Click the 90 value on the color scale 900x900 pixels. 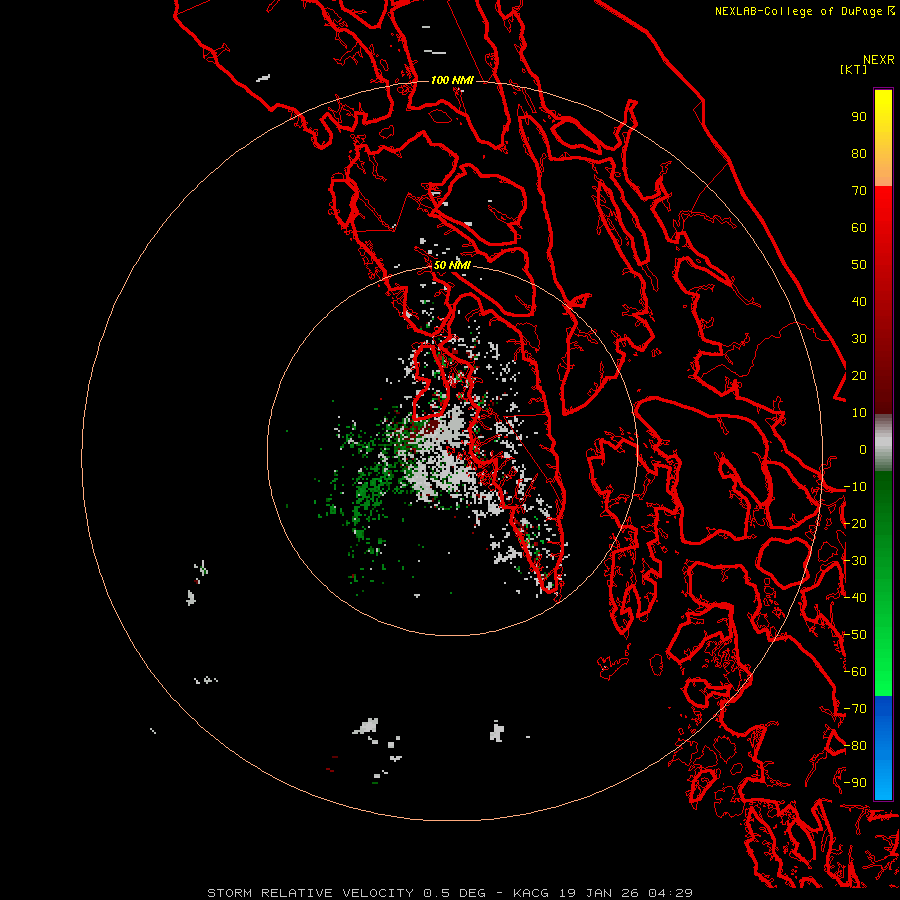tap(859, 117)
